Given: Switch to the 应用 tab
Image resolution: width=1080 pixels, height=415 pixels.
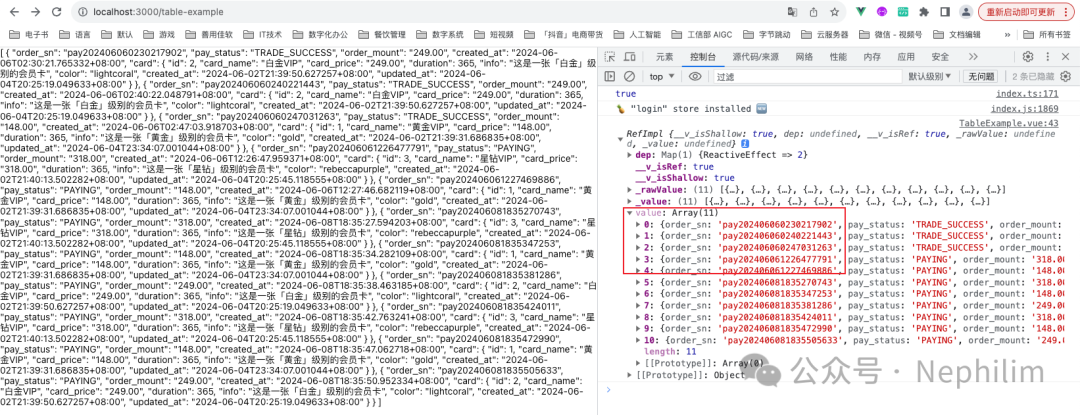Looking at the screenshot, I should (x=906, y=56).
